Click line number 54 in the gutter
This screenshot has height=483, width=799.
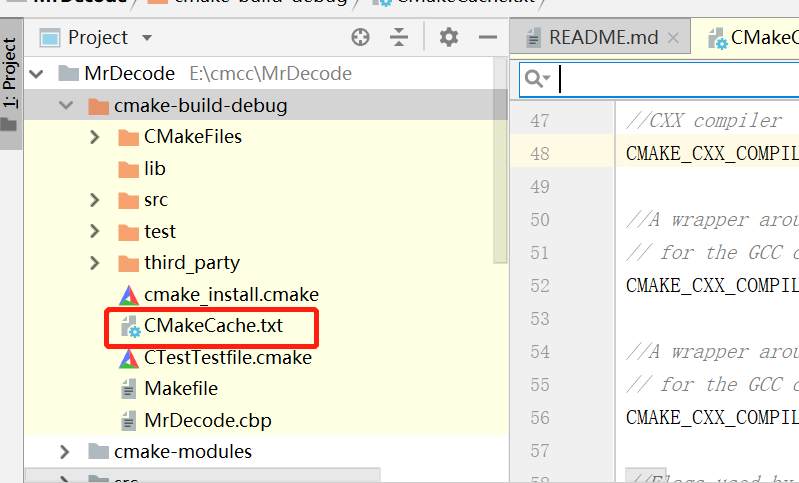click(540, 352)
